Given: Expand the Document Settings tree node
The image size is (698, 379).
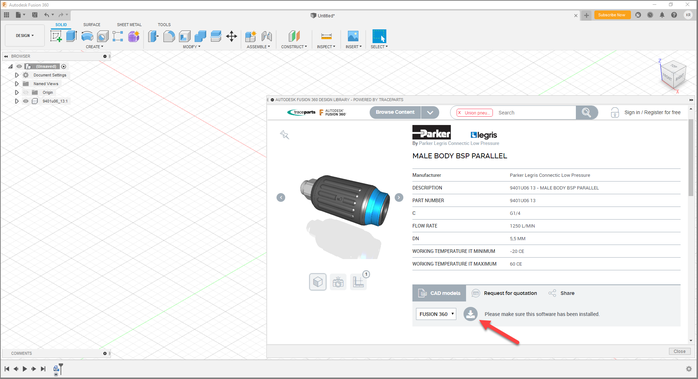Looking at the screenshot, I should click(17, 75).
